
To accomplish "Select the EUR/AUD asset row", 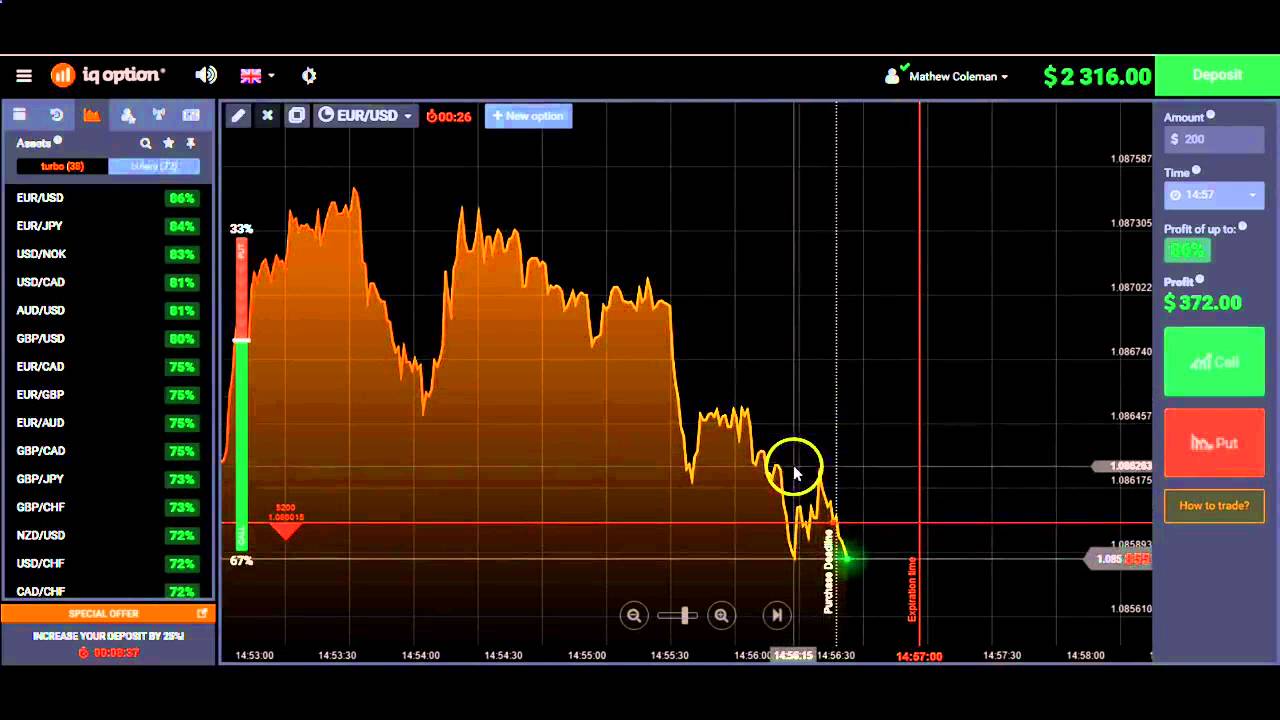I will coord(106,422).
